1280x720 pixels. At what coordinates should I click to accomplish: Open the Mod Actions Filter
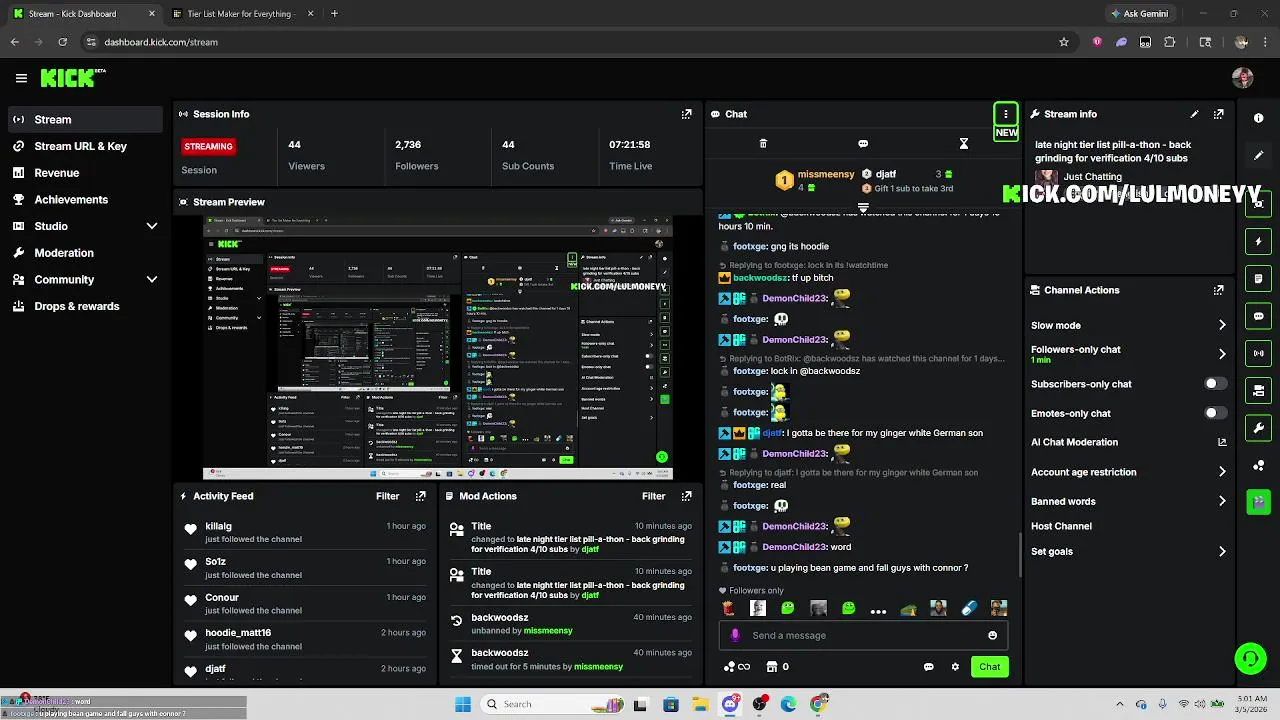pyautogui.click(x=653, y=496)
